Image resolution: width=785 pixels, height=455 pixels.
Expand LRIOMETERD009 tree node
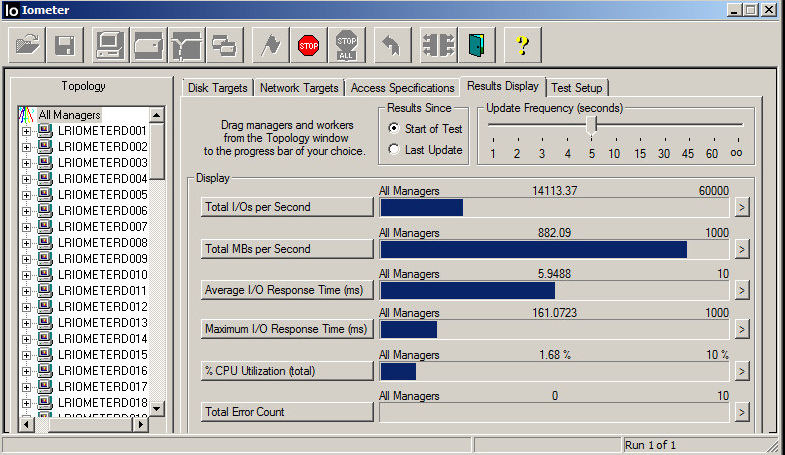(x=27, y=260)
